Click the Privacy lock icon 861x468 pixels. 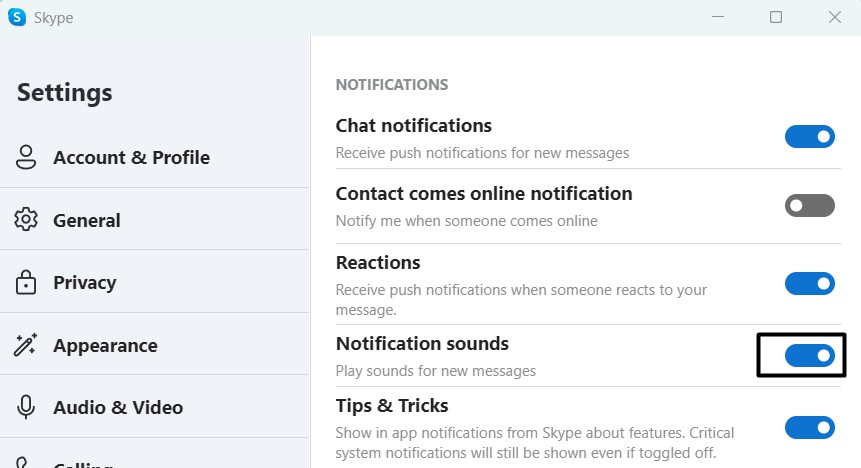26,283
